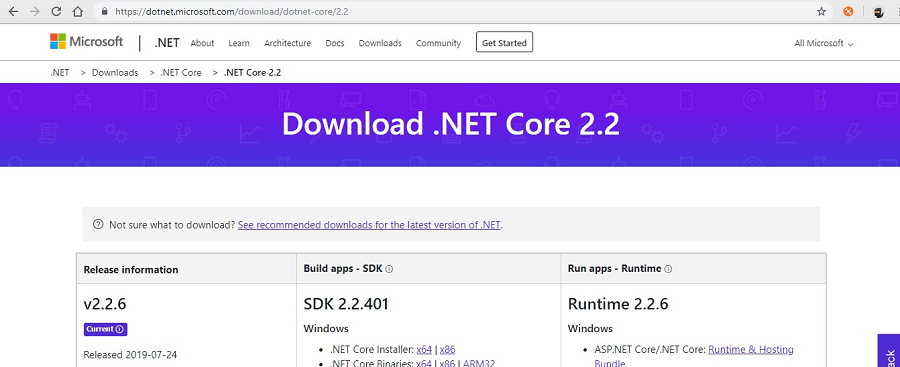The width and height of the screenshot is (900, 367).
Task: Bookmark this page with star icon
Action: [x=821, y=11]
